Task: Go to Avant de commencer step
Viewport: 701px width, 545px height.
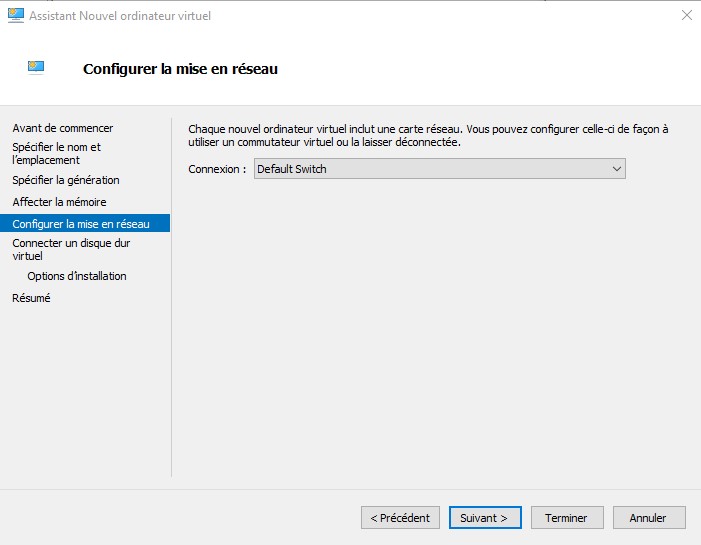Action: [x=63, y=128]
